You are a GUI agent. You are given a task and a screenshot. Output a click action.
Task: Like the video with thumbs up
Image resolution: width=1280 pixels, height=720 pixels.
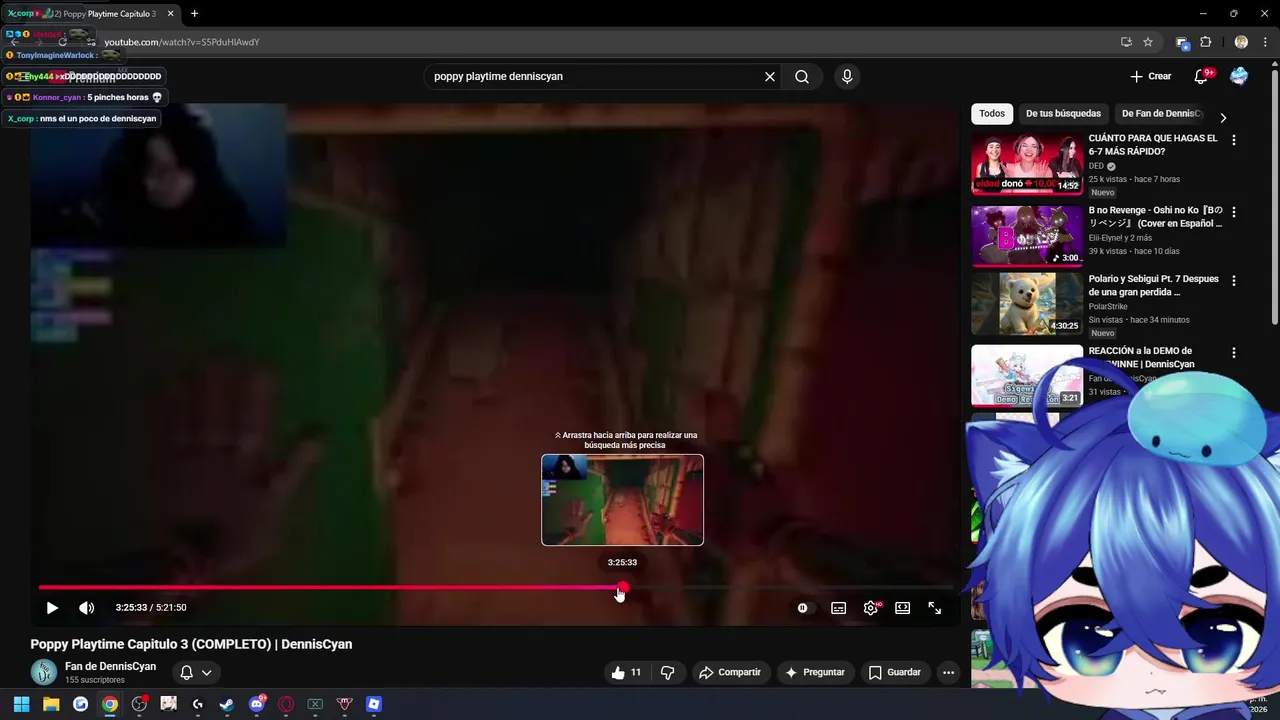tap(626, 672)
